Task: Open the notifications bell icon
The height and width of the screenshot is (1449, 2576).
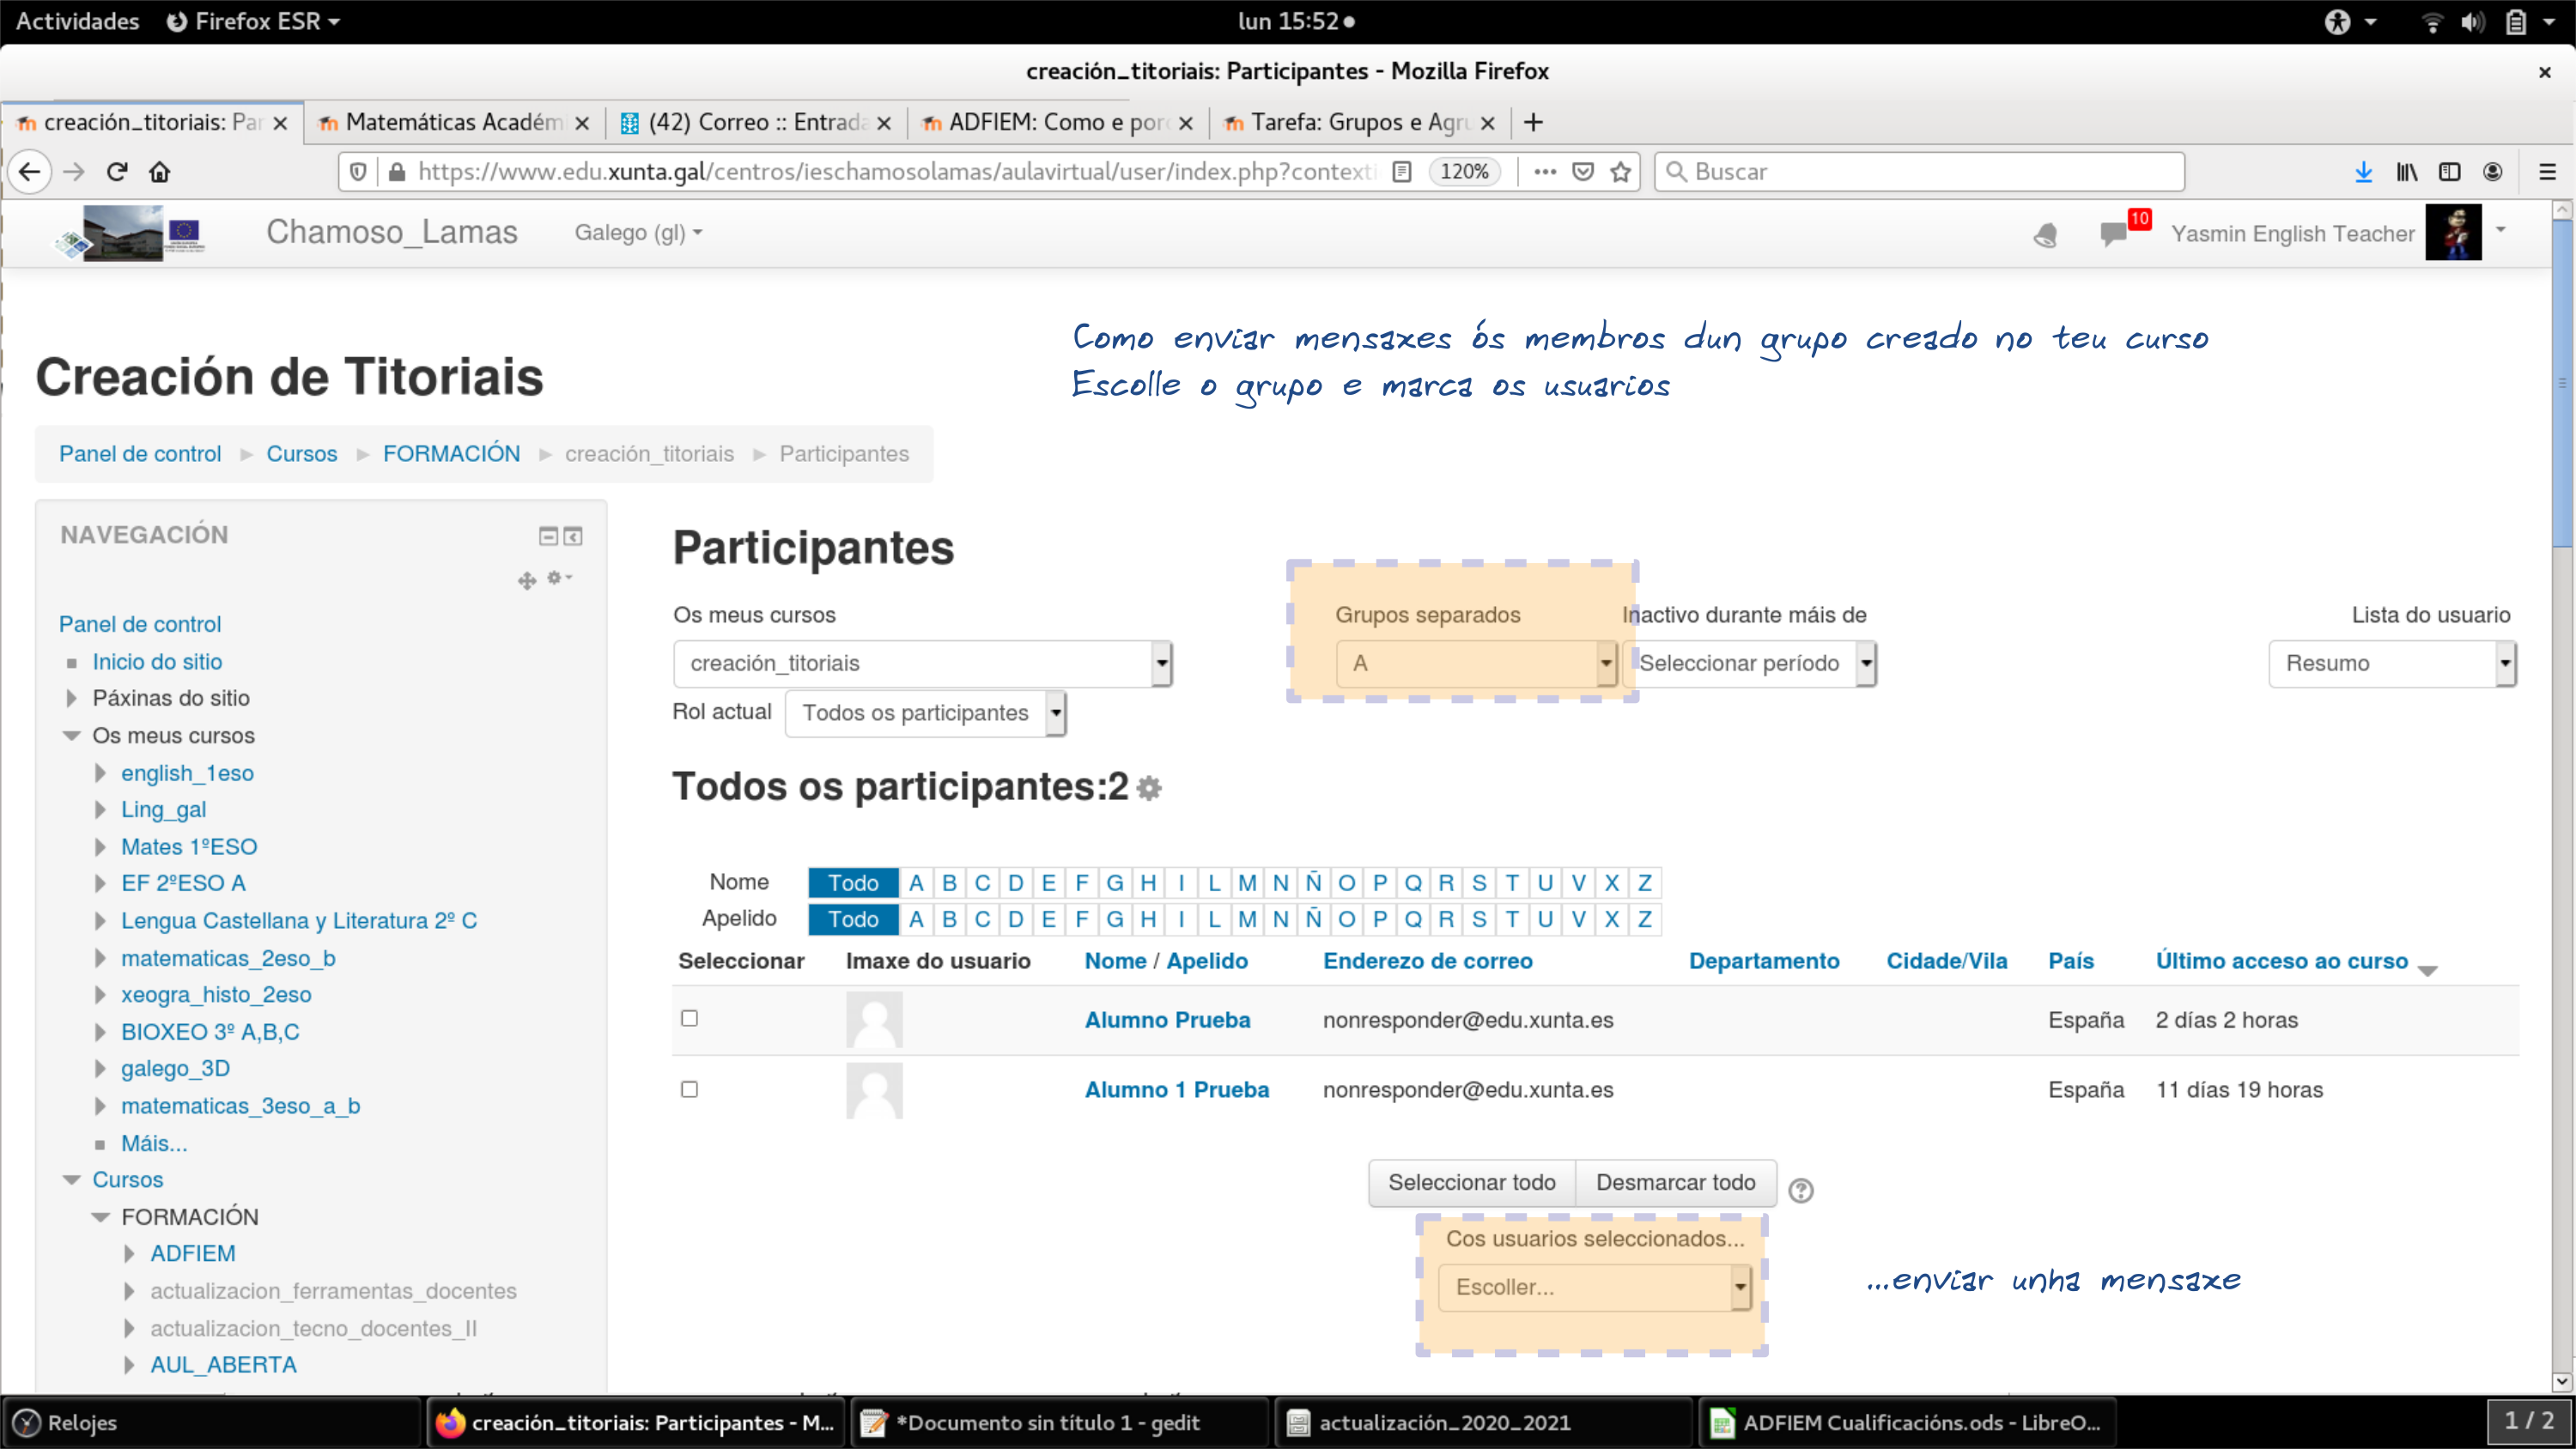Action: pos(2045,235)
